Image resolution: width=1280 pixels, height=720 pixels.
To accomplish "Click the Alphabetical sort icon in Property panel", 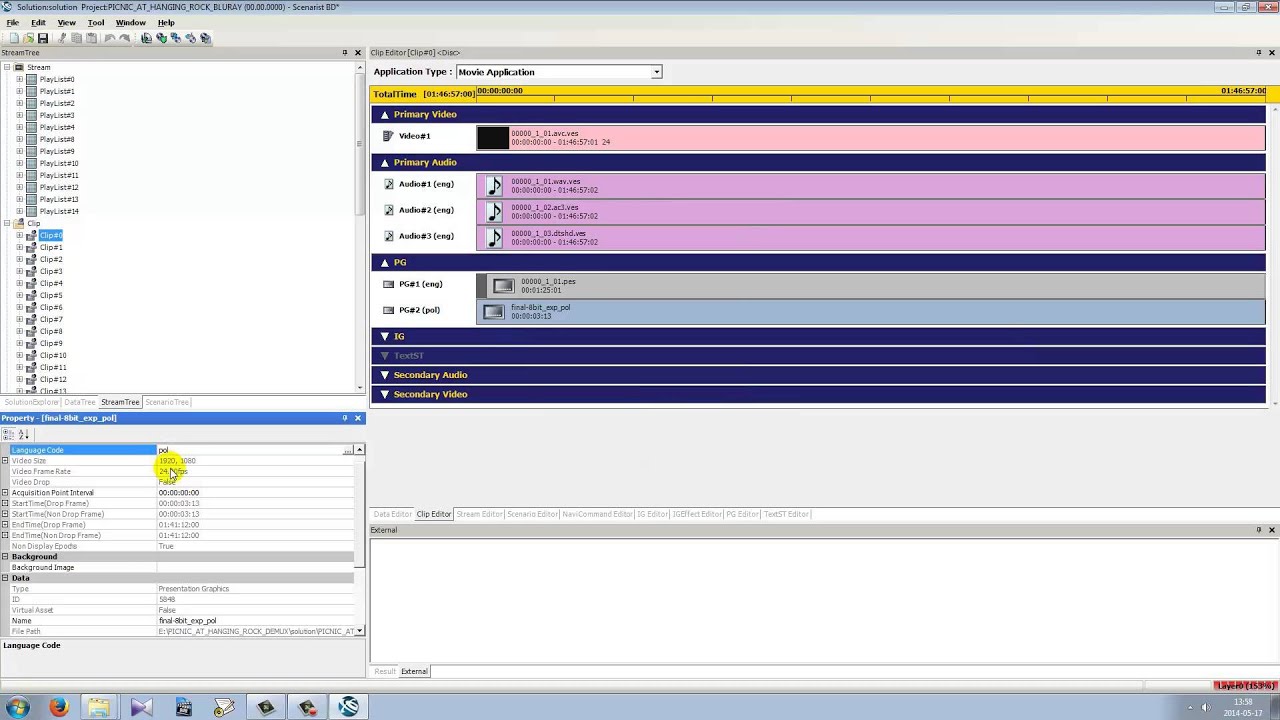I will 24,434.
